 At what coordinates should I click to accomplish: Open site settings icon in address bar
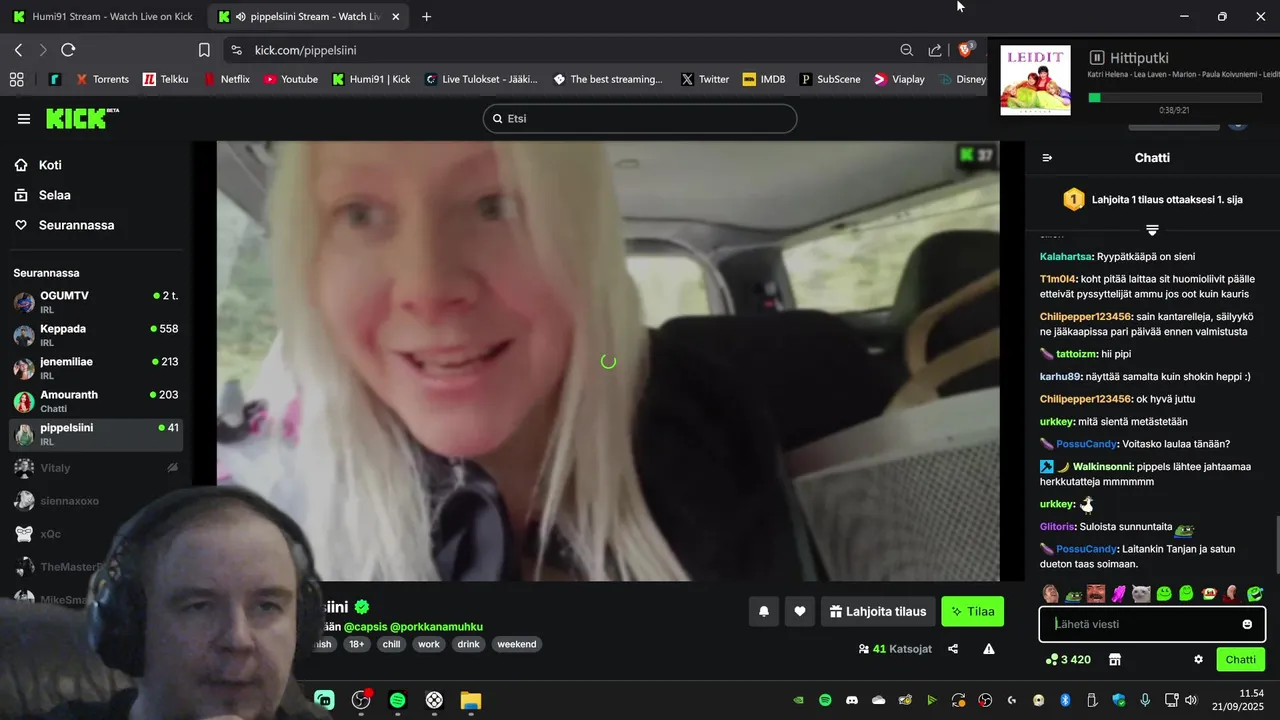point(236,50)
